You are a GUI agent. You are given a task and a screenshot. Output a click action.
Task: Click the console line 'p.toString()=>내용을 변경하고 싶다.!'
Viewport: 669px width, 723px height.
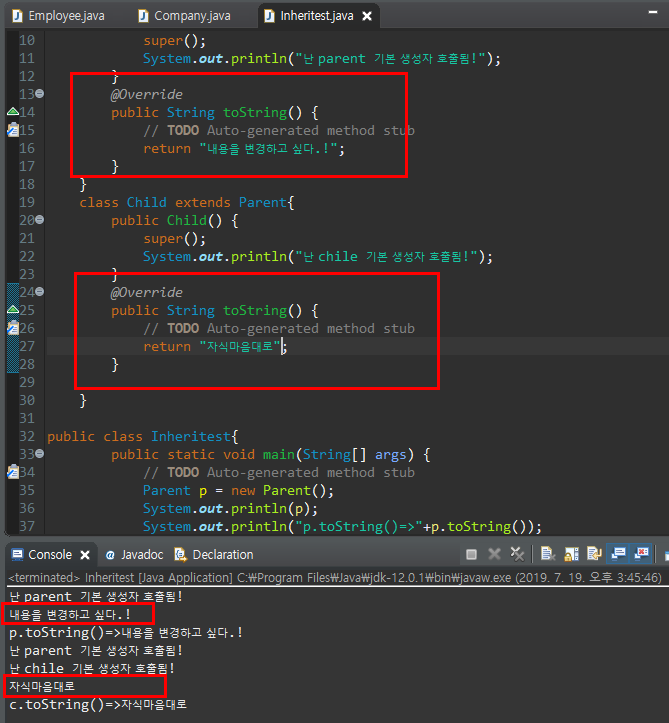click(125, 633)
